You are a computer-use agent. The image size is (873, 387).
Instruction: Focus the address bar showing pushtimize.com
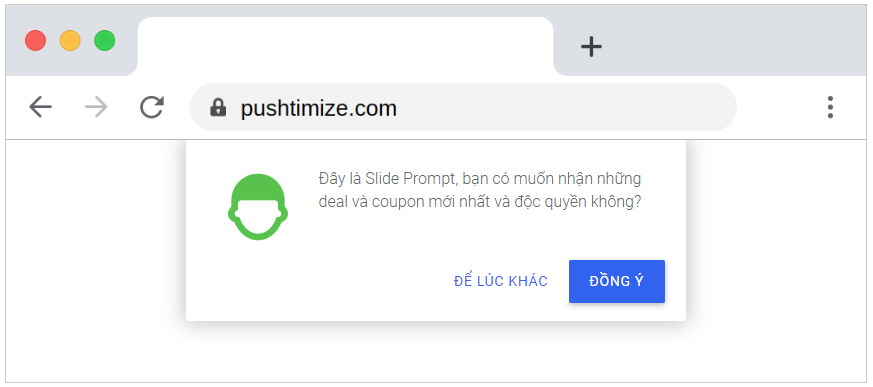pyautogui.click(x=463, y=107)
